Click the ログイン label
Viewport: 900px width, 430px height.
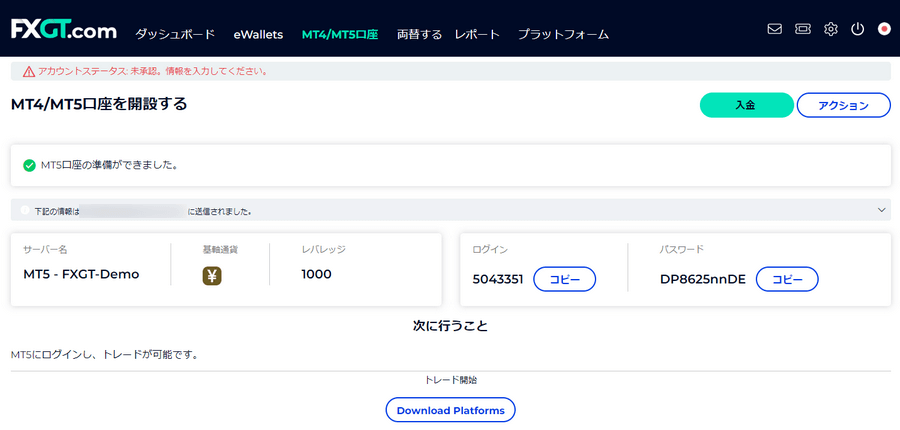[490, 250]
